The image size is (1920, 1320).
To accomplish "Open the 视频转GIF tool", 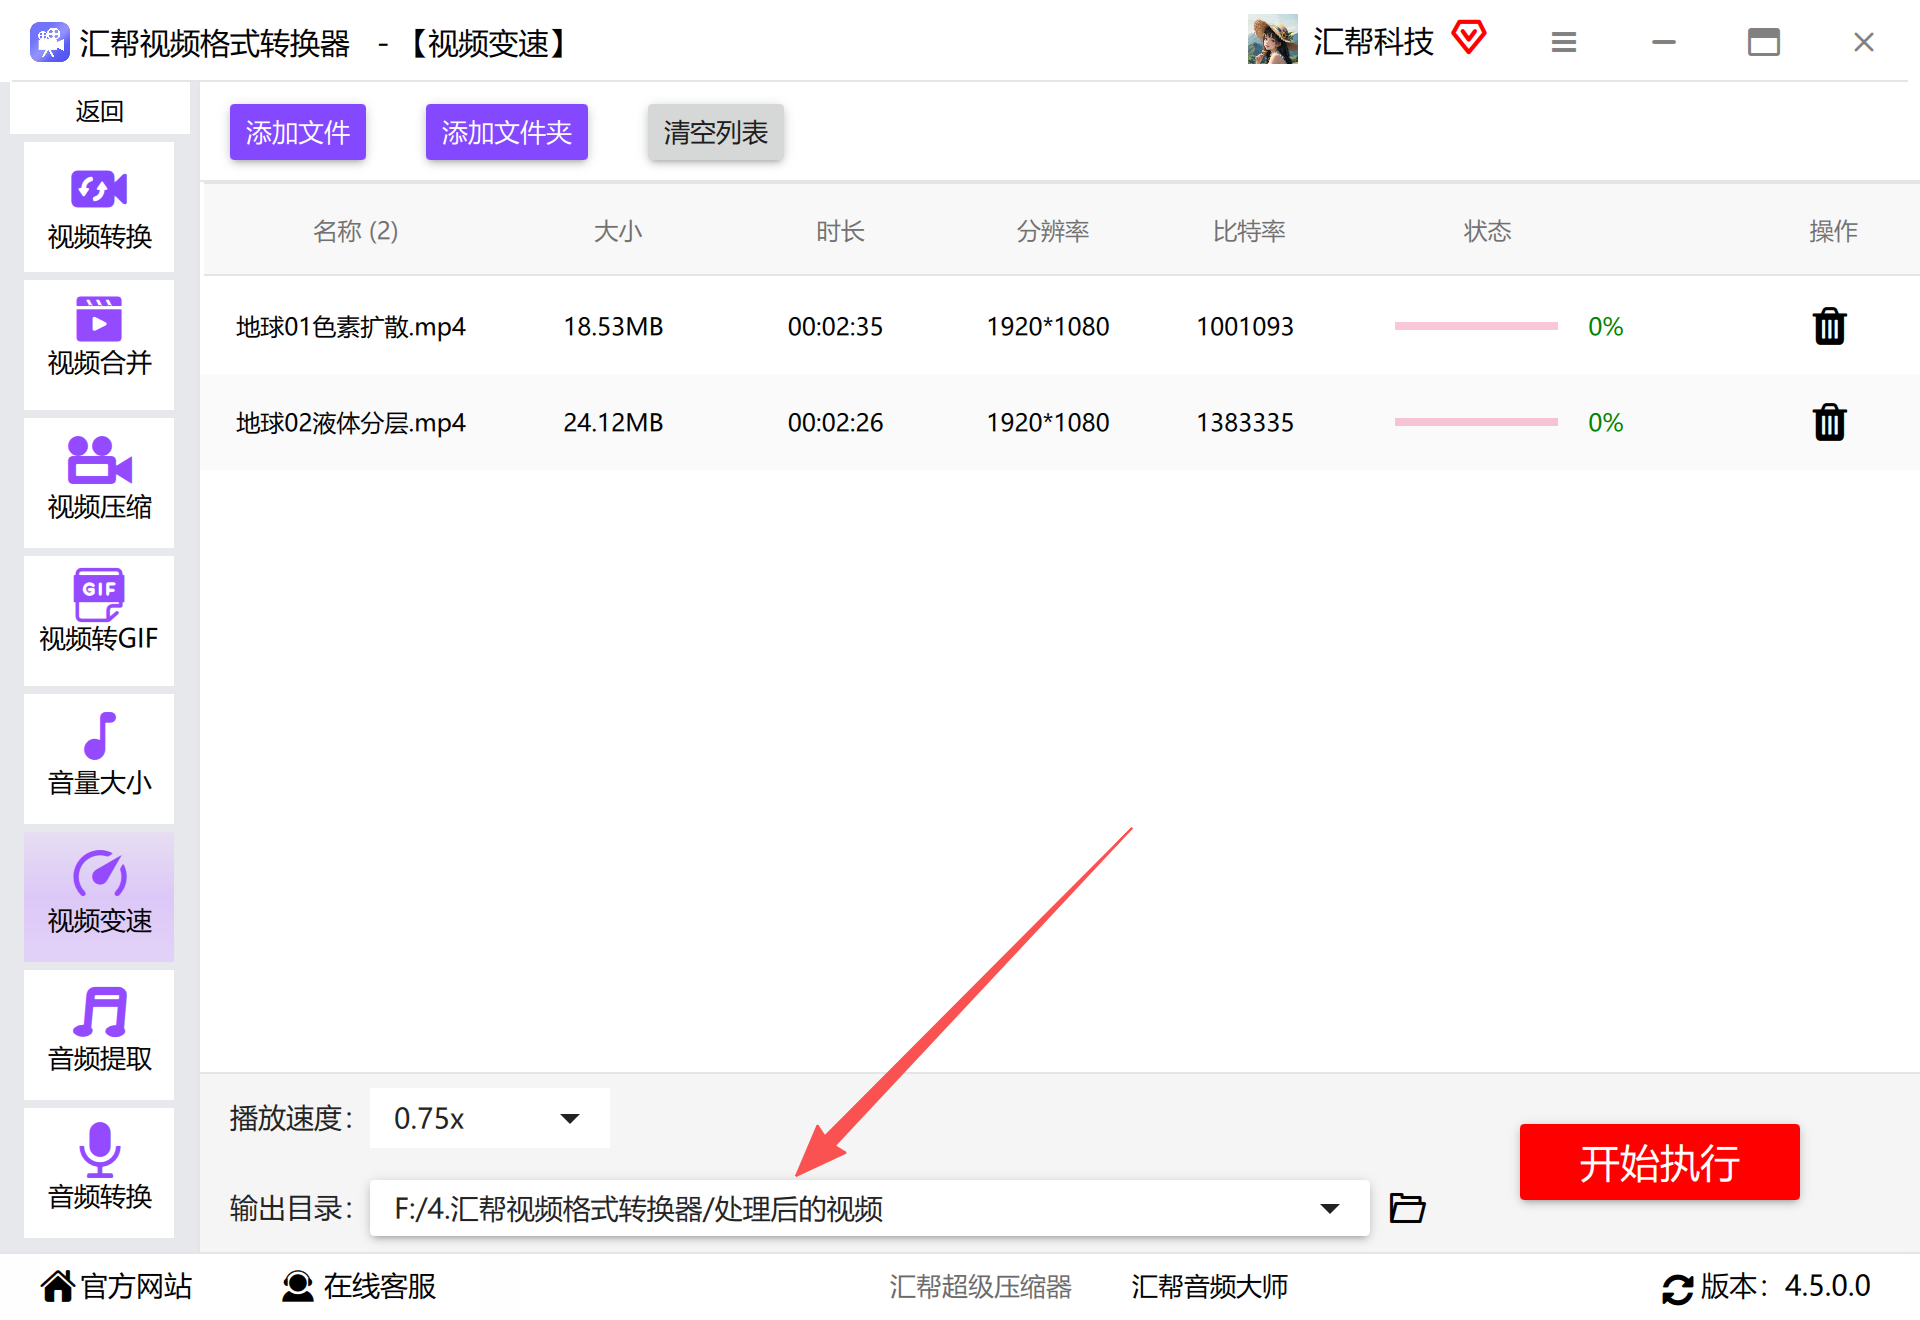I will [x=99, y=621].
